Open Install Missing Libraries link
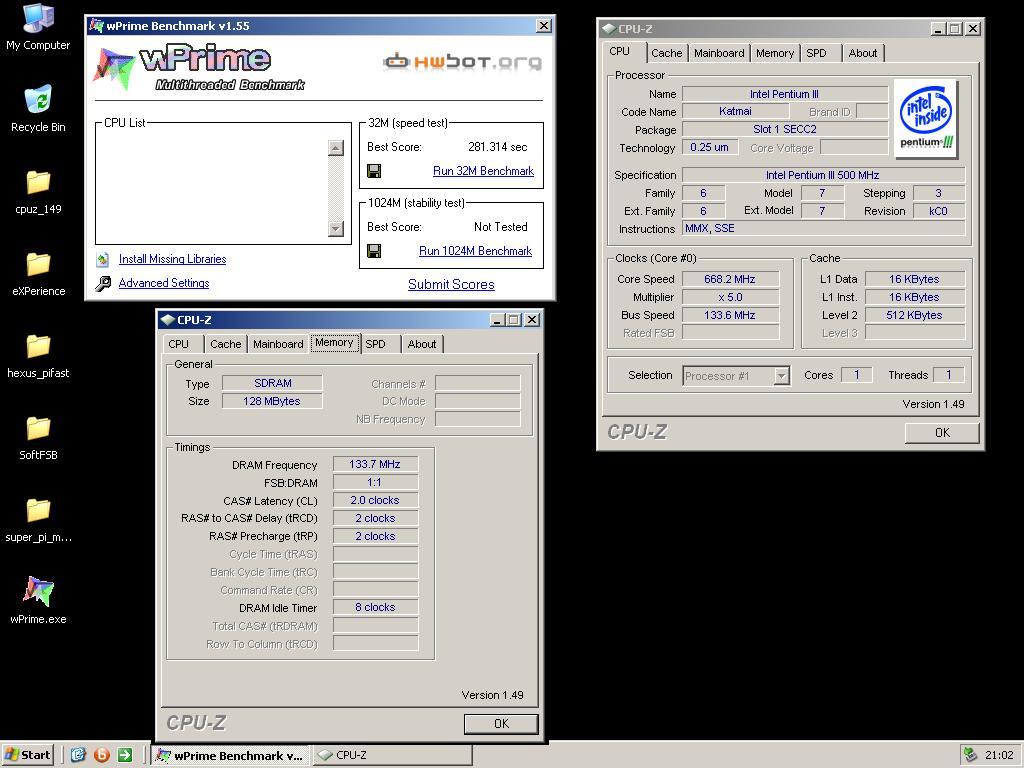 172,259
